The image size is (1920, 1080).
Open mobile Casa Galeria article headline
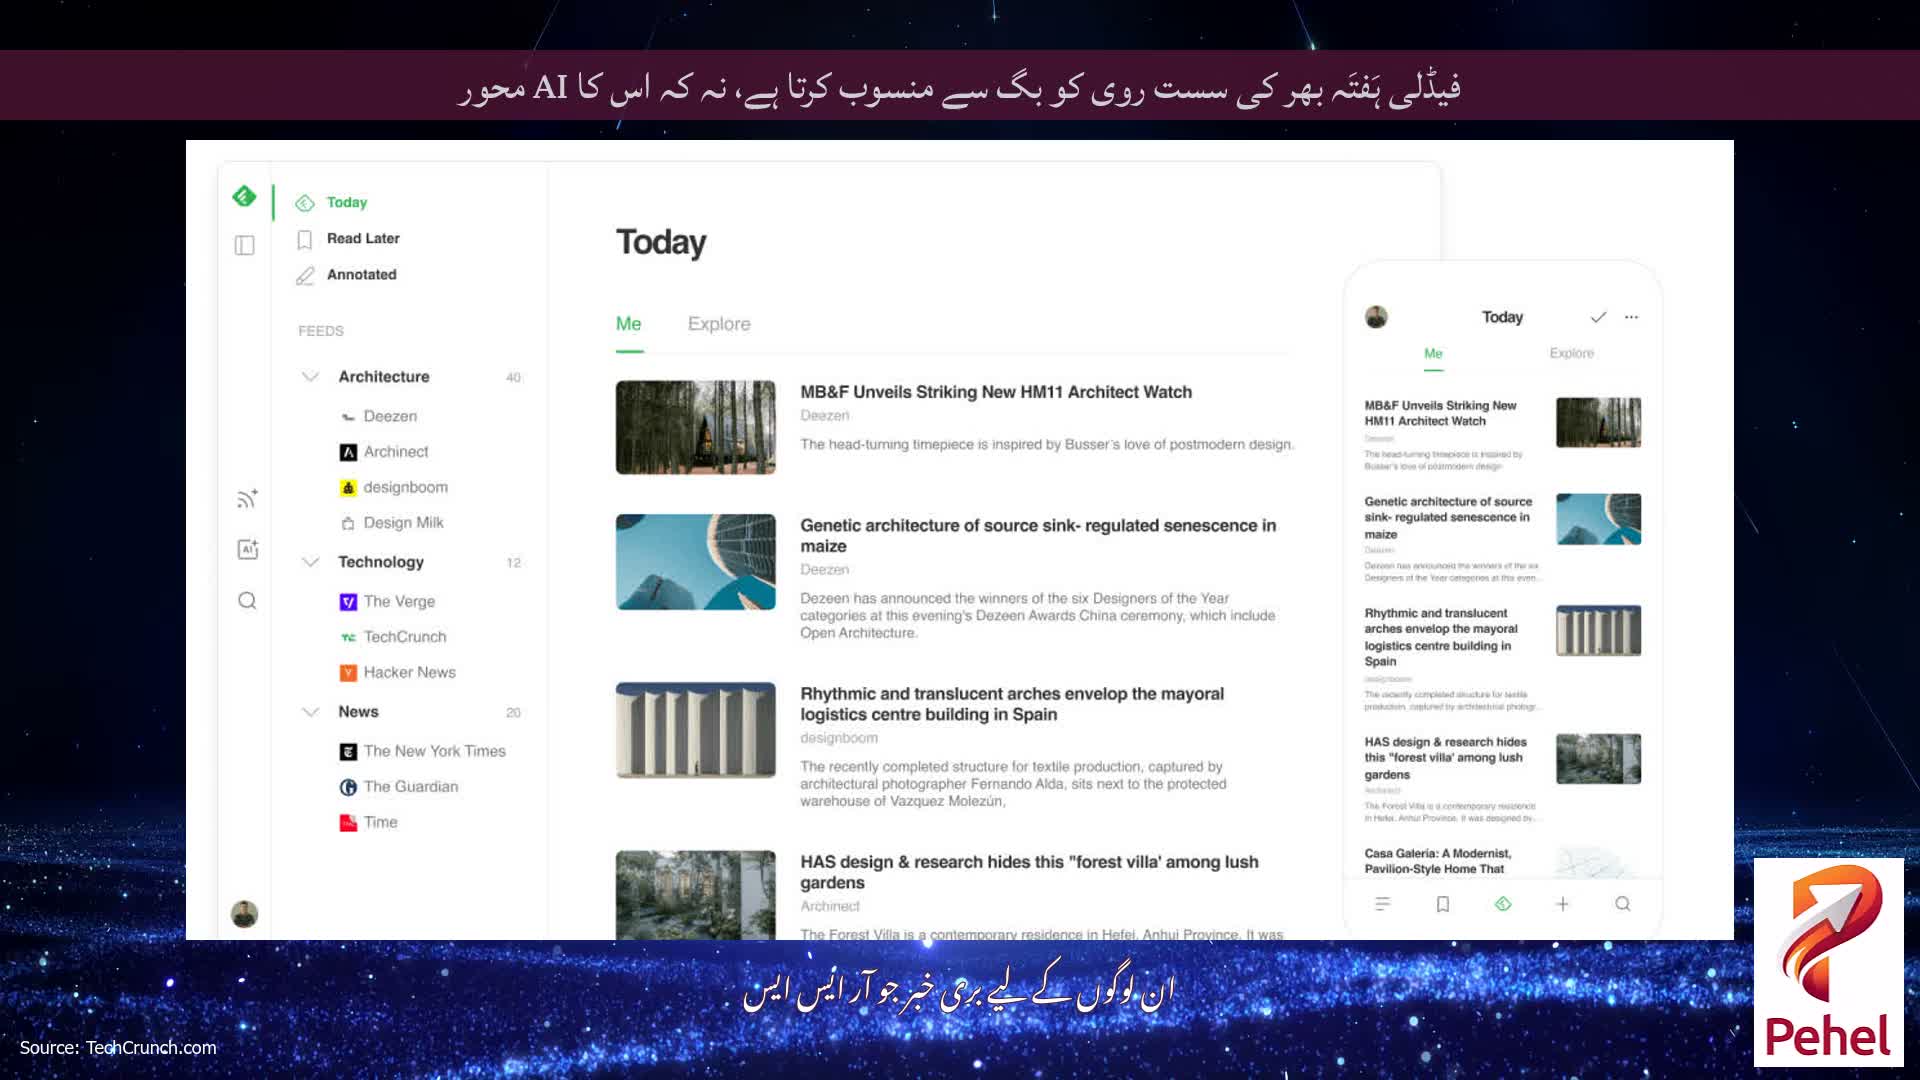click(1438, 861)
